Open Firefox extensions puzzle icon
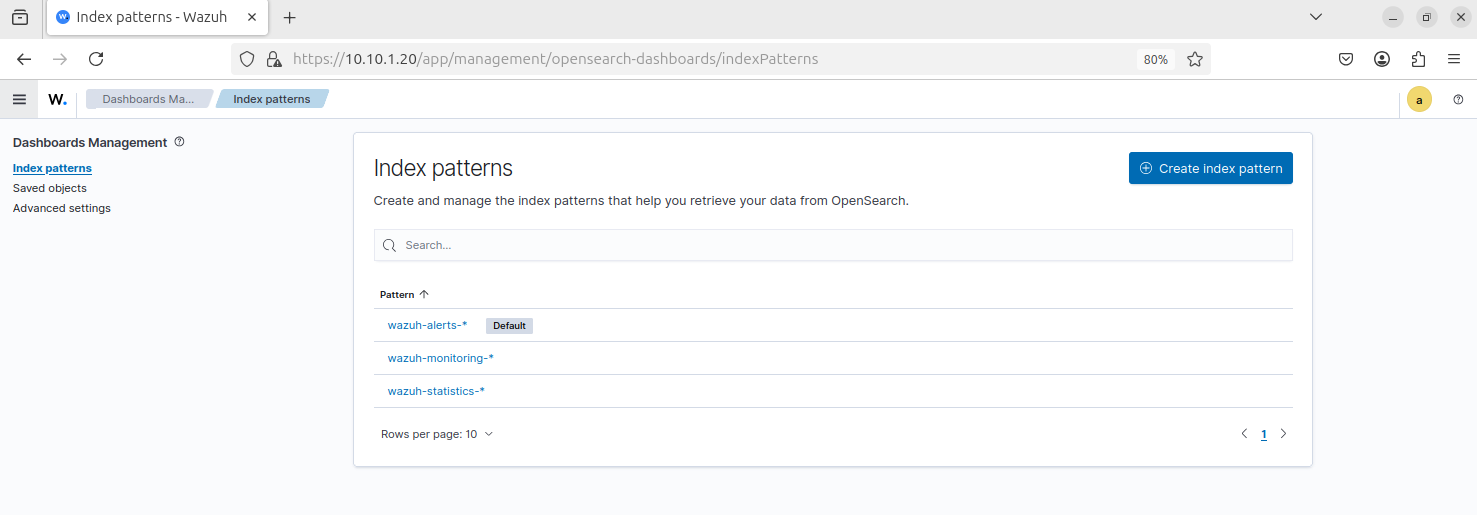Image resolution: width=1477 pixels, height=515 pixels. (1418, 59)
